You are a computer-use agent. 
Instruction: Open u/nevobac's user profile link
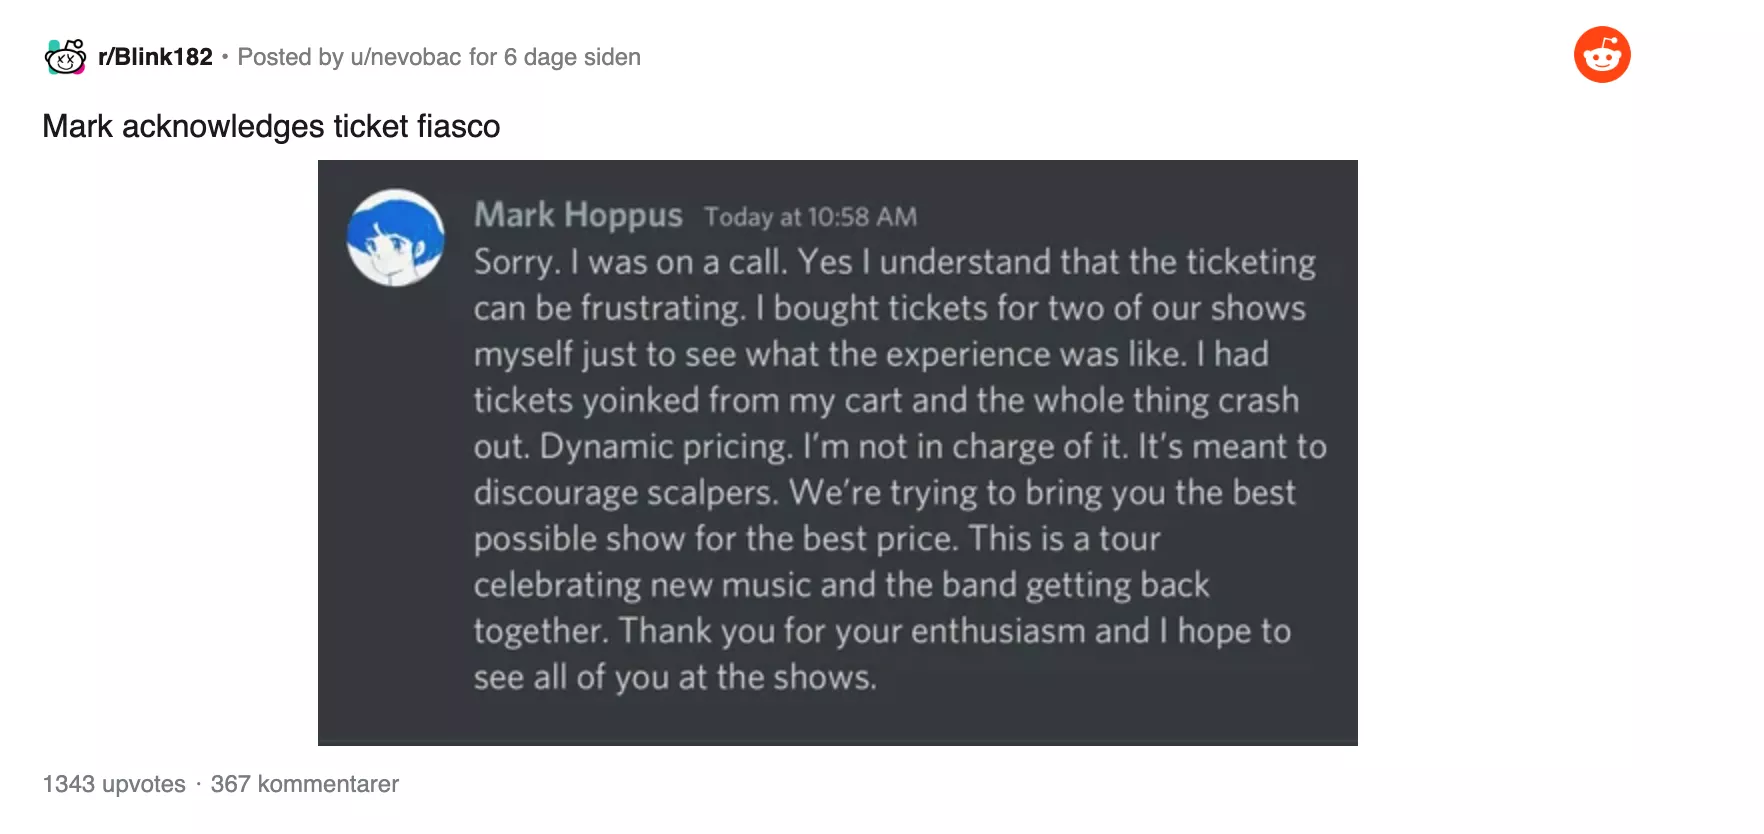pos(405,57)
